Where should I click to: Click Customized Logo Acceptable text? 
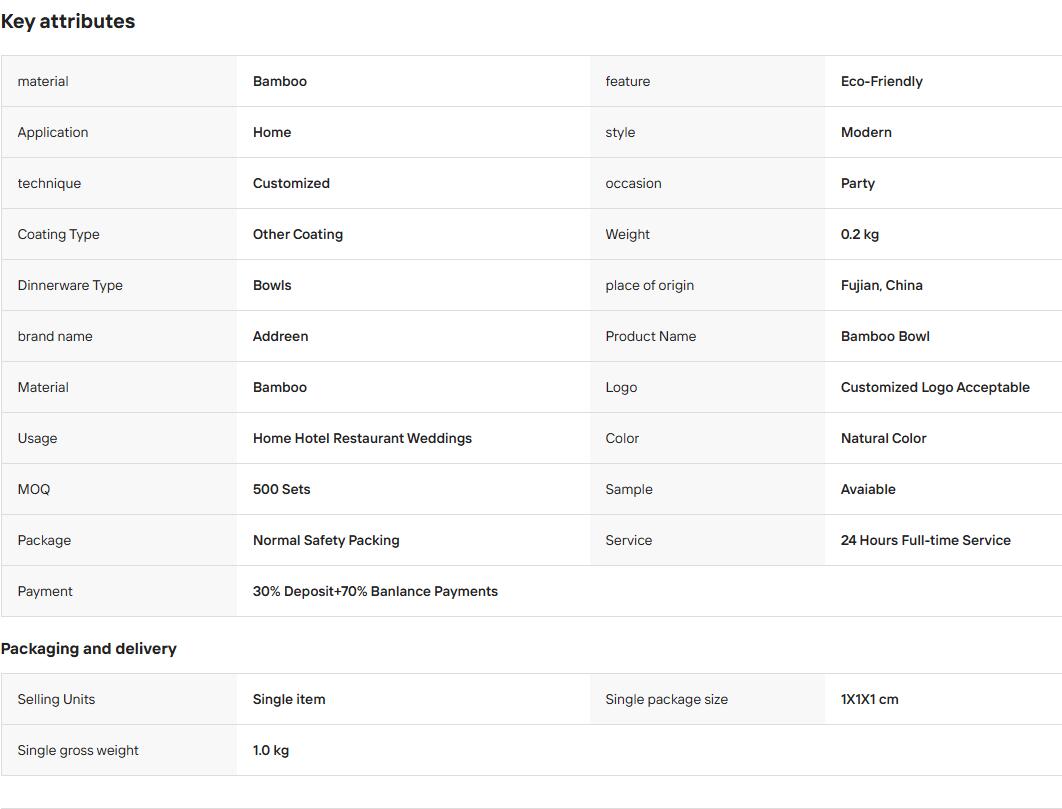(x=935, y=388)
